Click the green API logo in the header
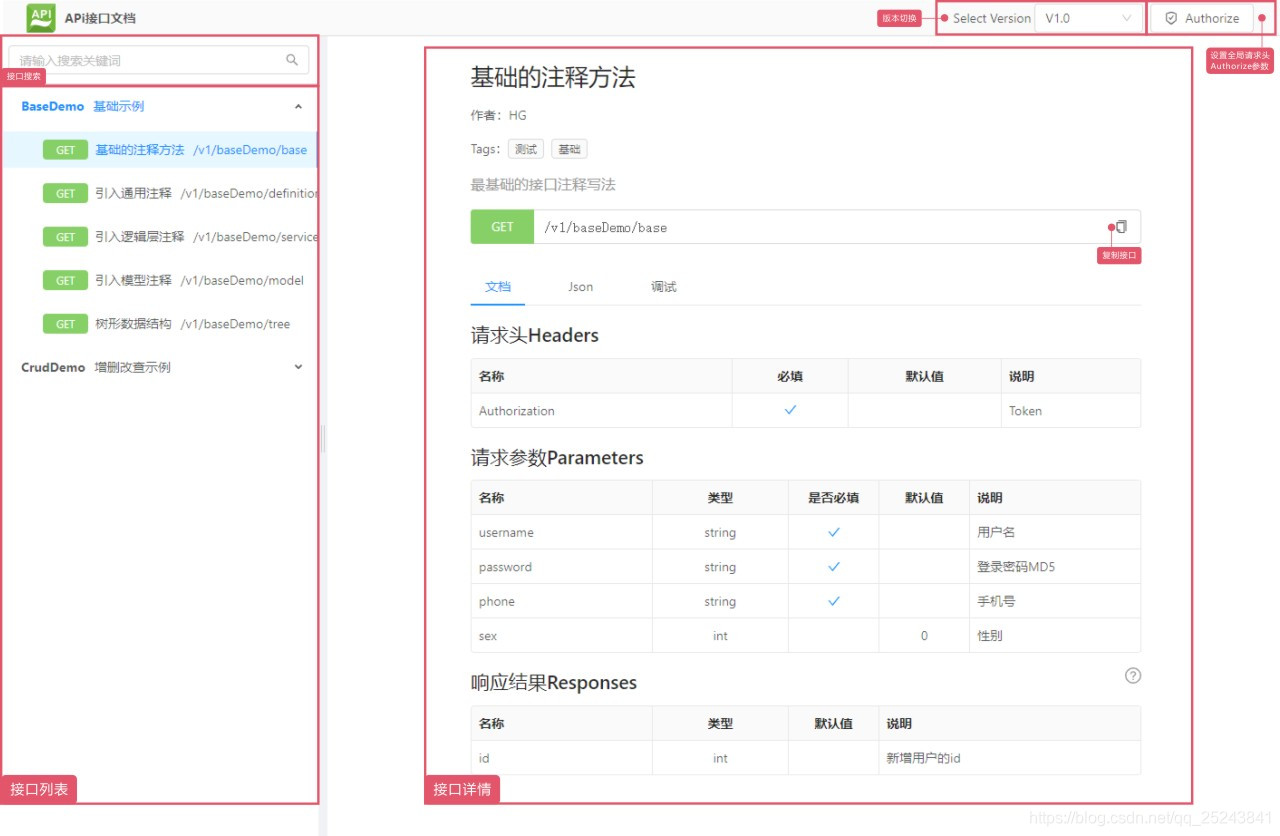This screenshot has height=836, width=1280. (x=39, y=17)
